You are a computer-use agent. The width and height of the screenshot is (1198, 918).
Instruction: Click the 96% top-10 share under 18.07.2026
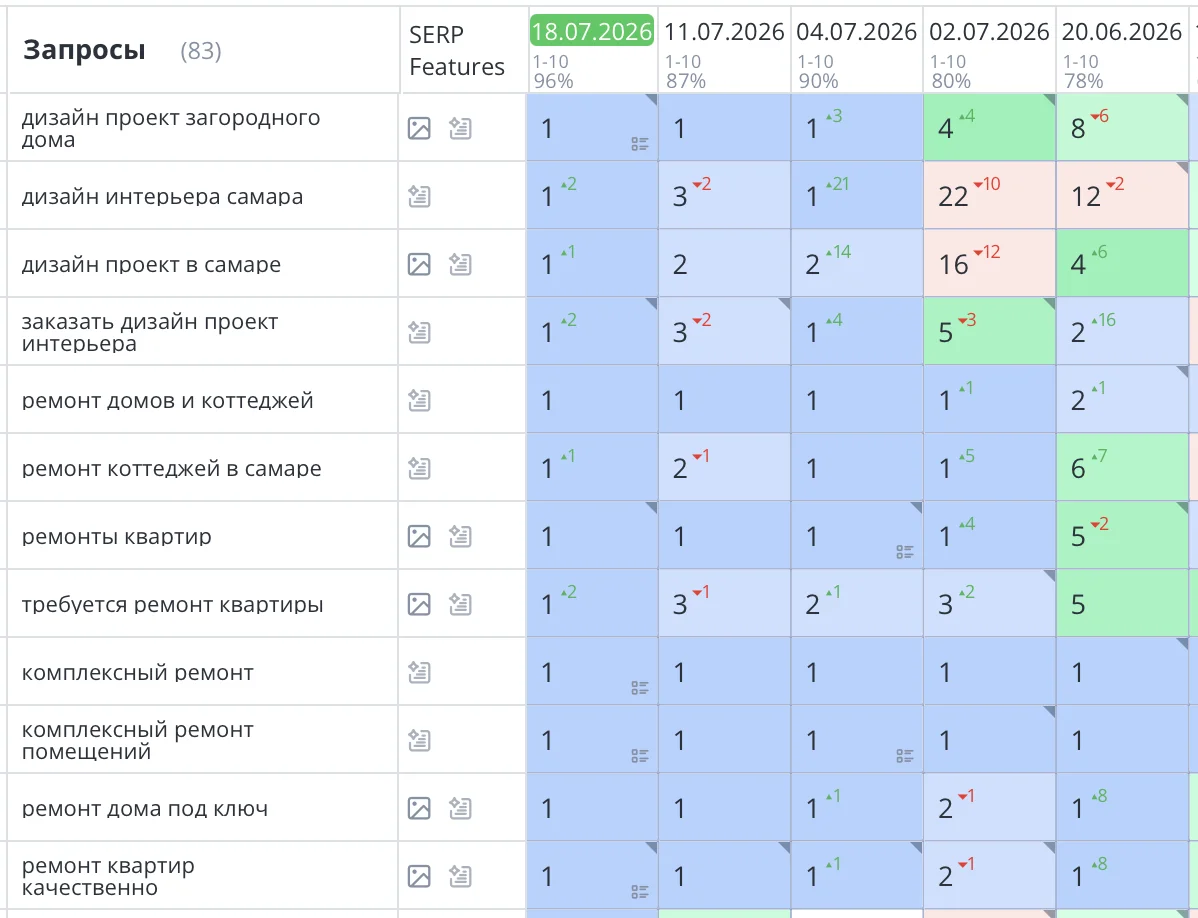553,81
